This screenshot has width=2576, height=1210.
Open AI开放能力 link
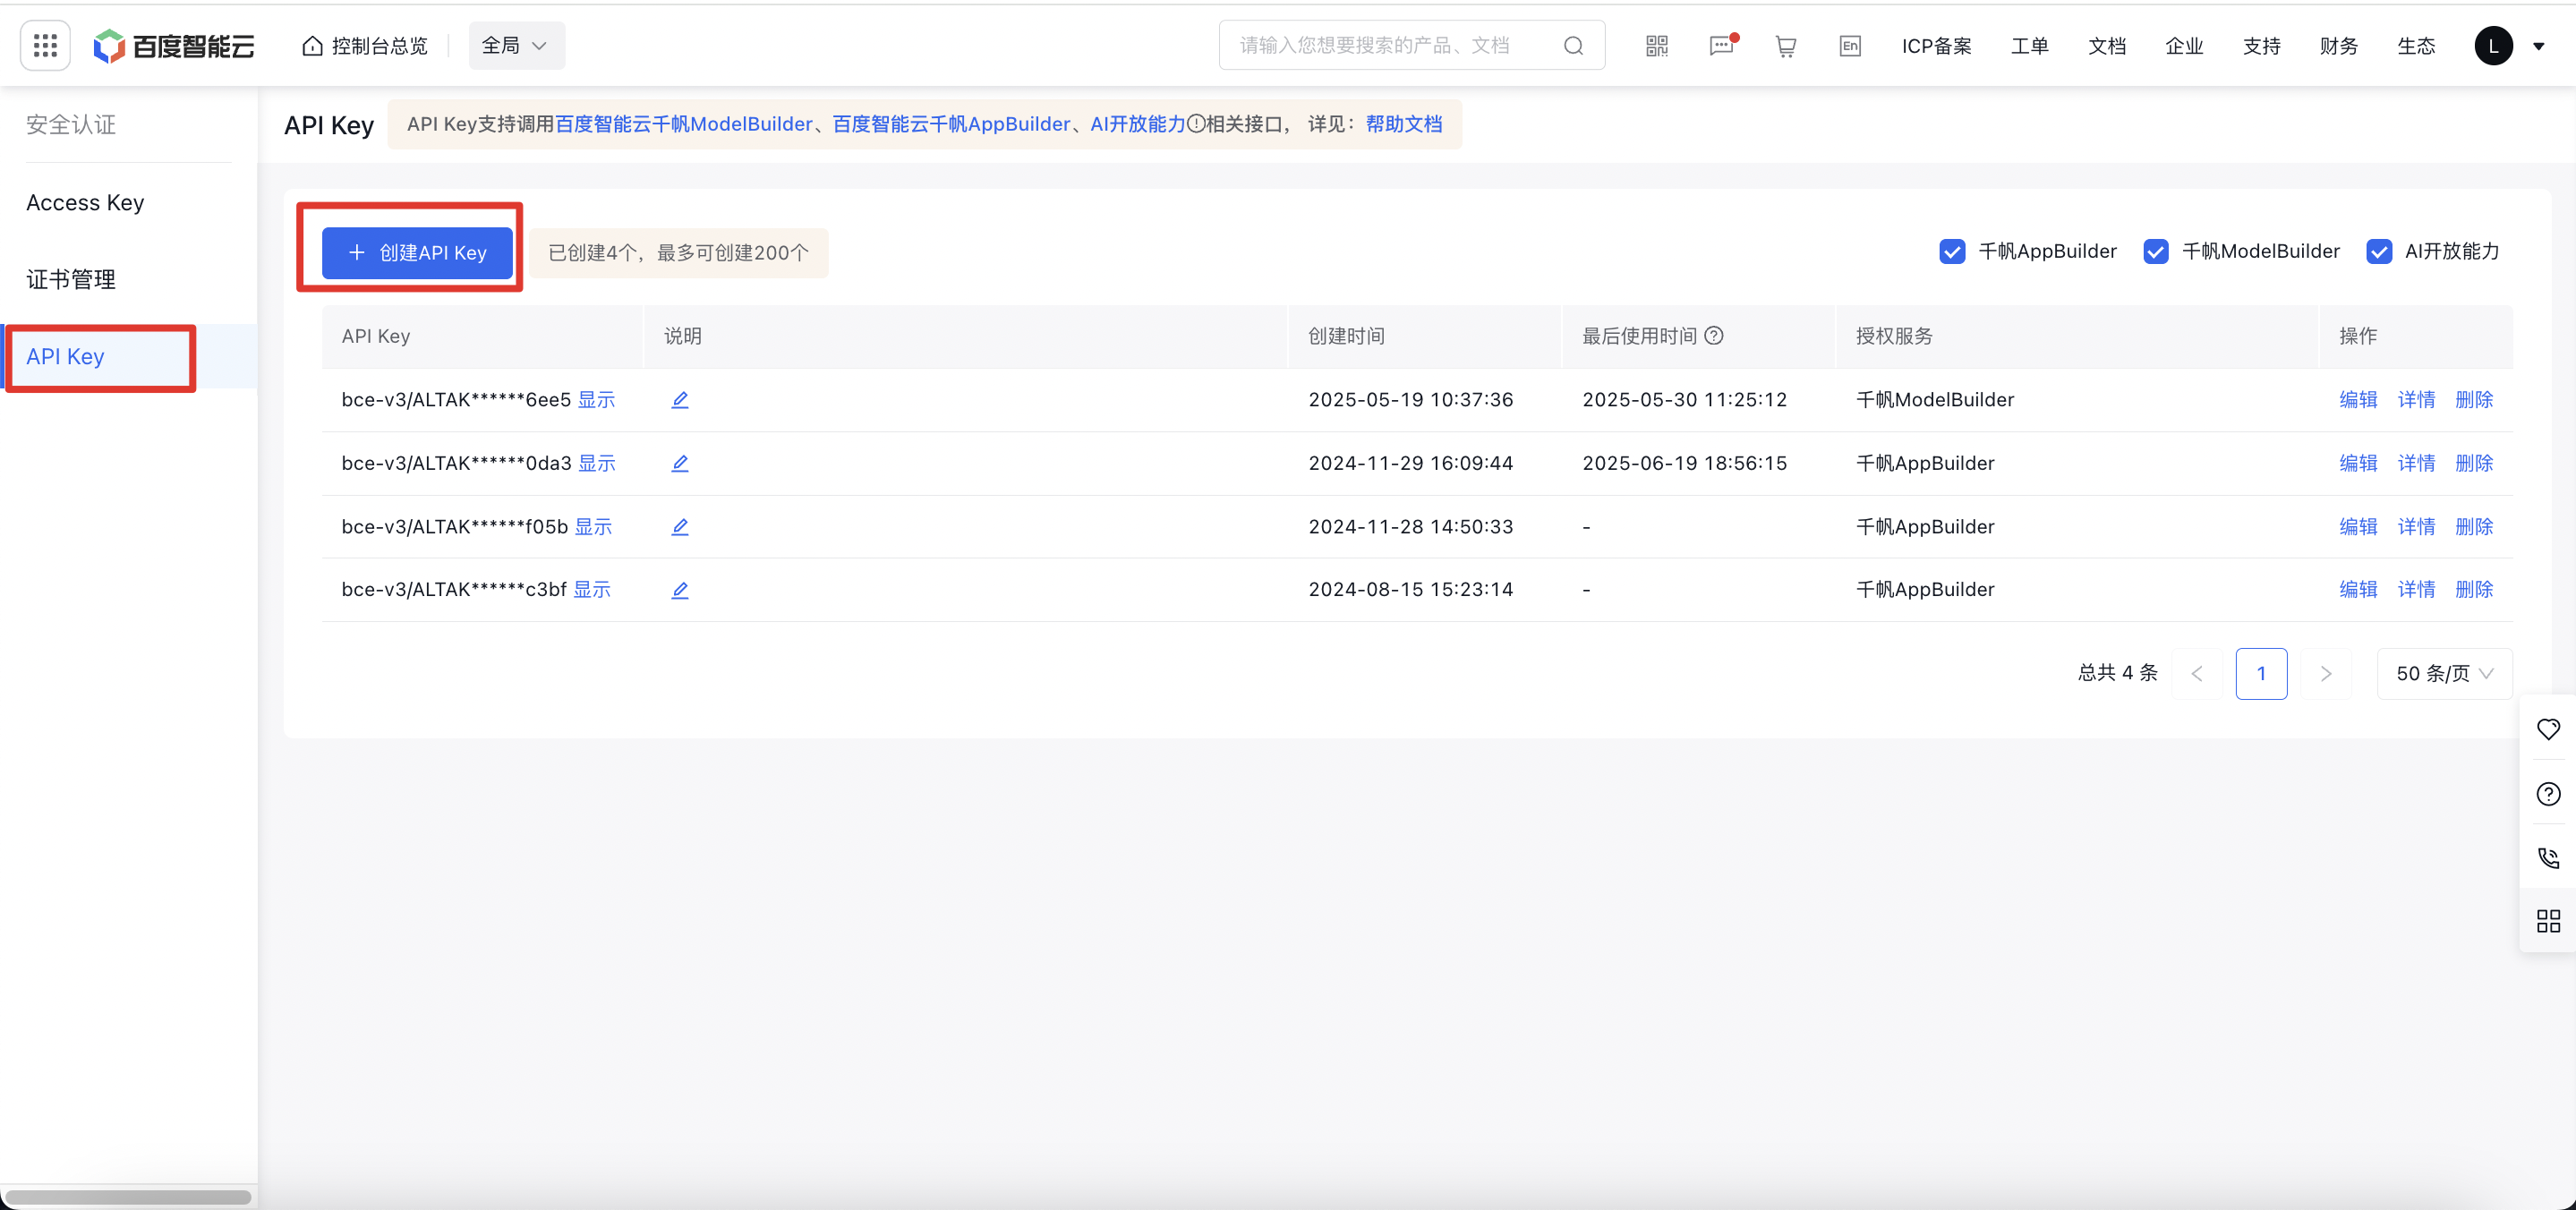pos(1138,124)
